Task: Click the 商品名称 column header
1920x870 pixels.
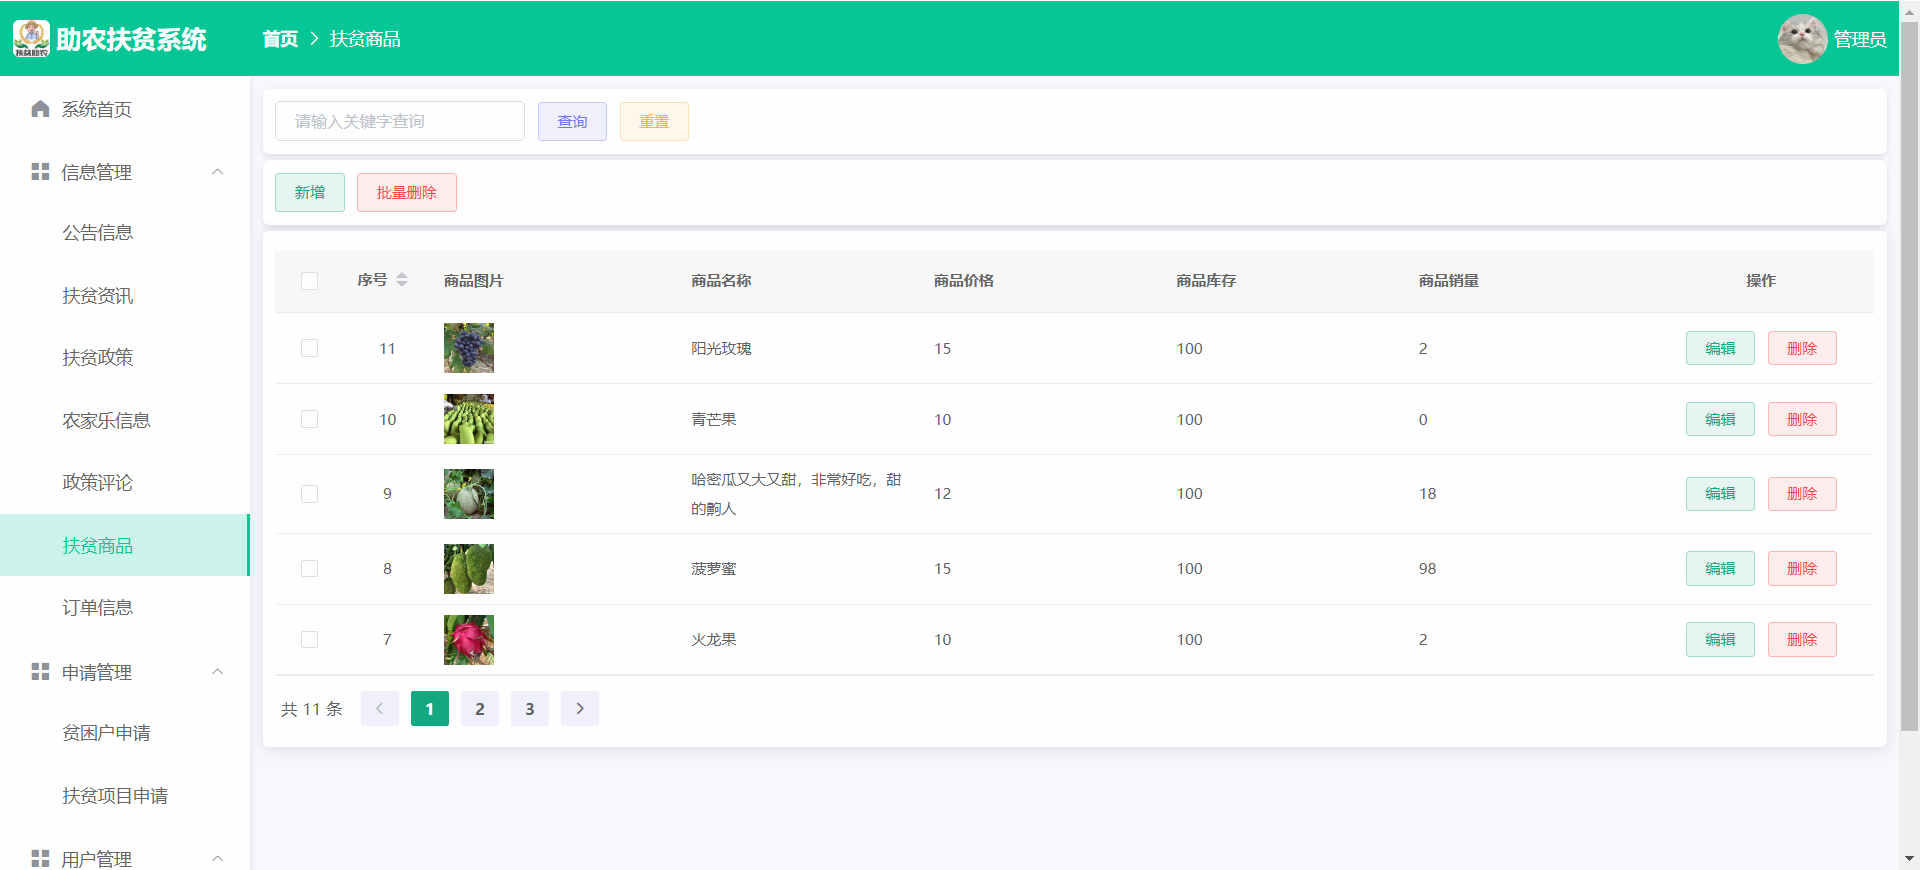Action: pyautogui.click(x=721, y=281)
